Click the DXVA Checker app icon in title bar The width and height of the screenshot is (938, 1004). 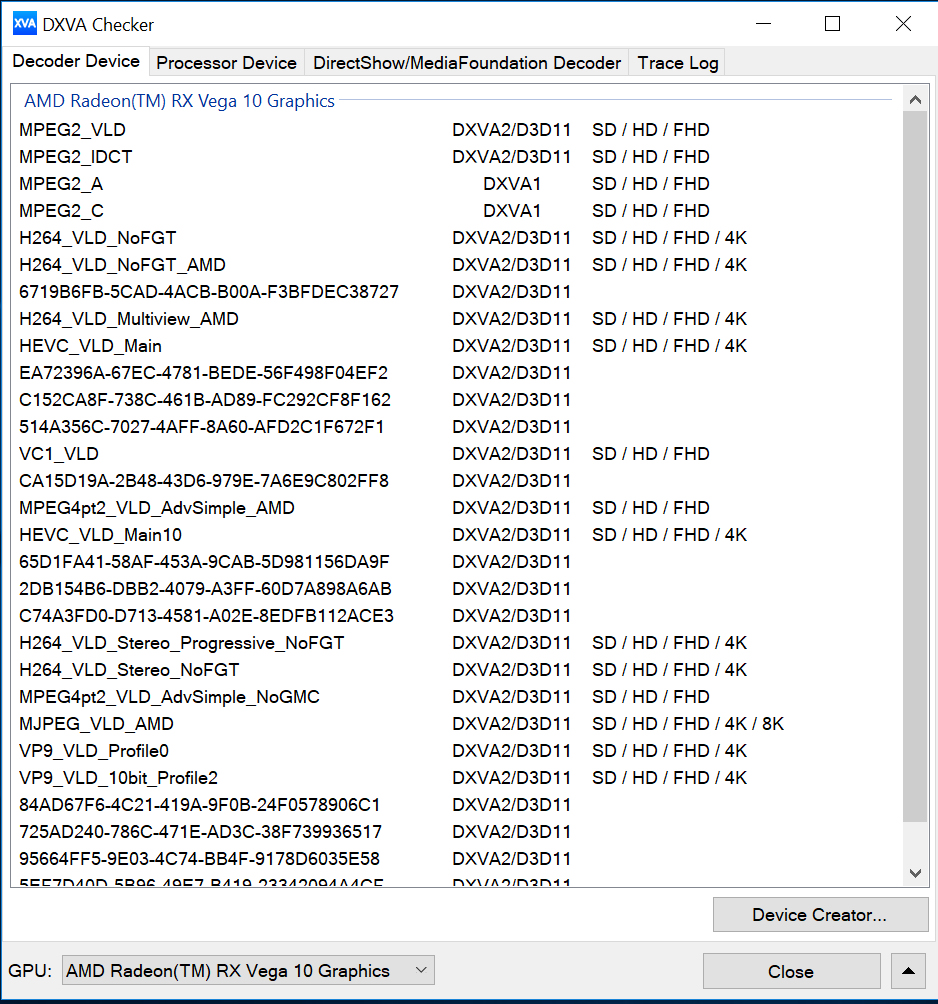[x=25, y=24]
